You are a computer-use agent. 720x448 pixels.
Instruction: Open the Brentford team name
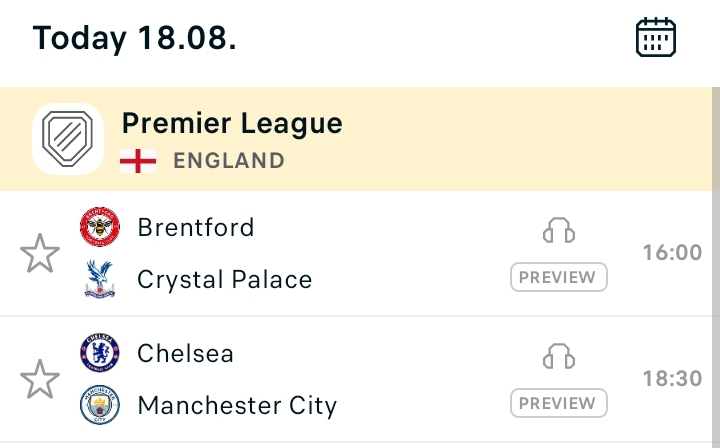click(196, 228)
